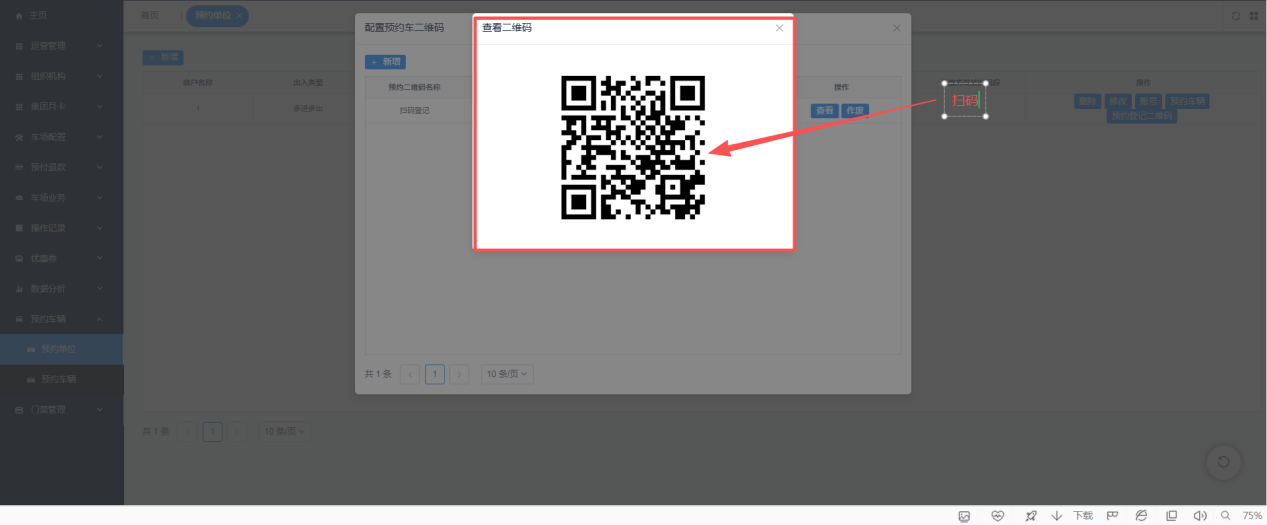Click the IE mode icon in status bar
The height and width of the screenshot is (525, 1267).
coord(1141,516)
